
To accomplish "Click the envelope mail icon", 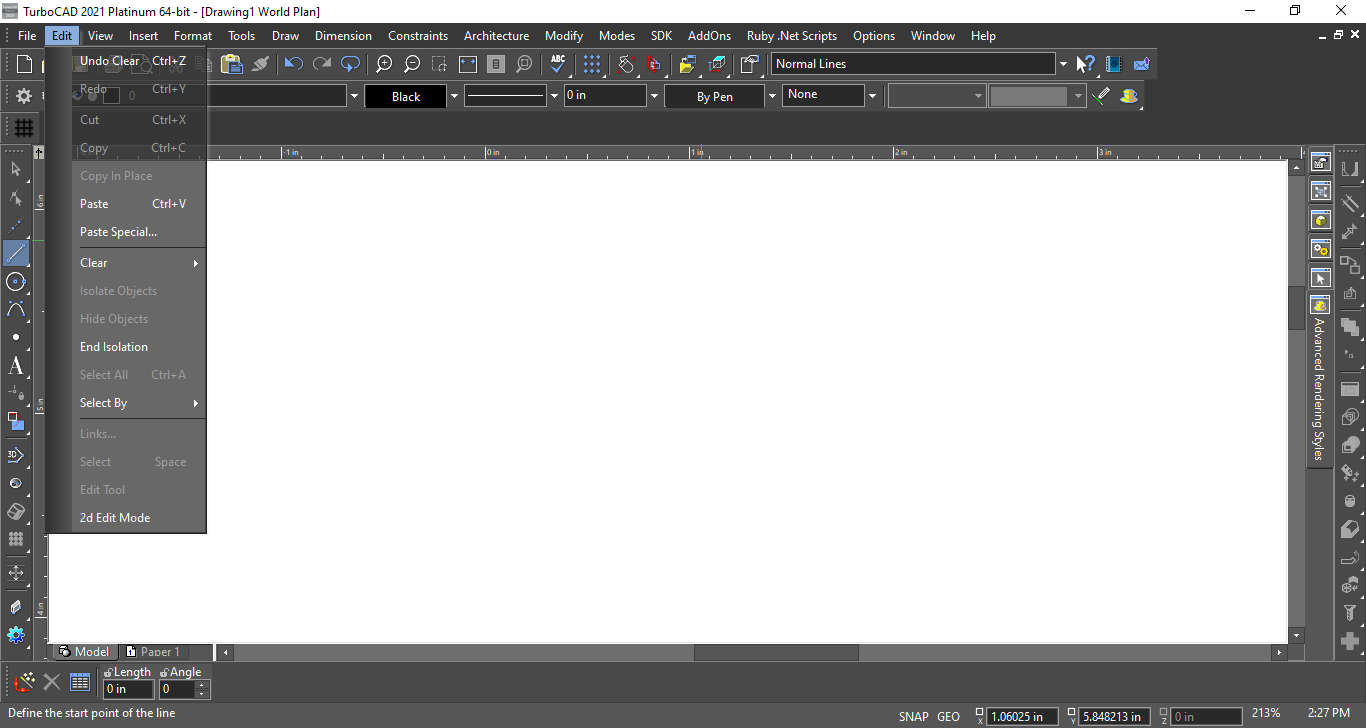I will pyautogui.click(x=1142, y=64).
